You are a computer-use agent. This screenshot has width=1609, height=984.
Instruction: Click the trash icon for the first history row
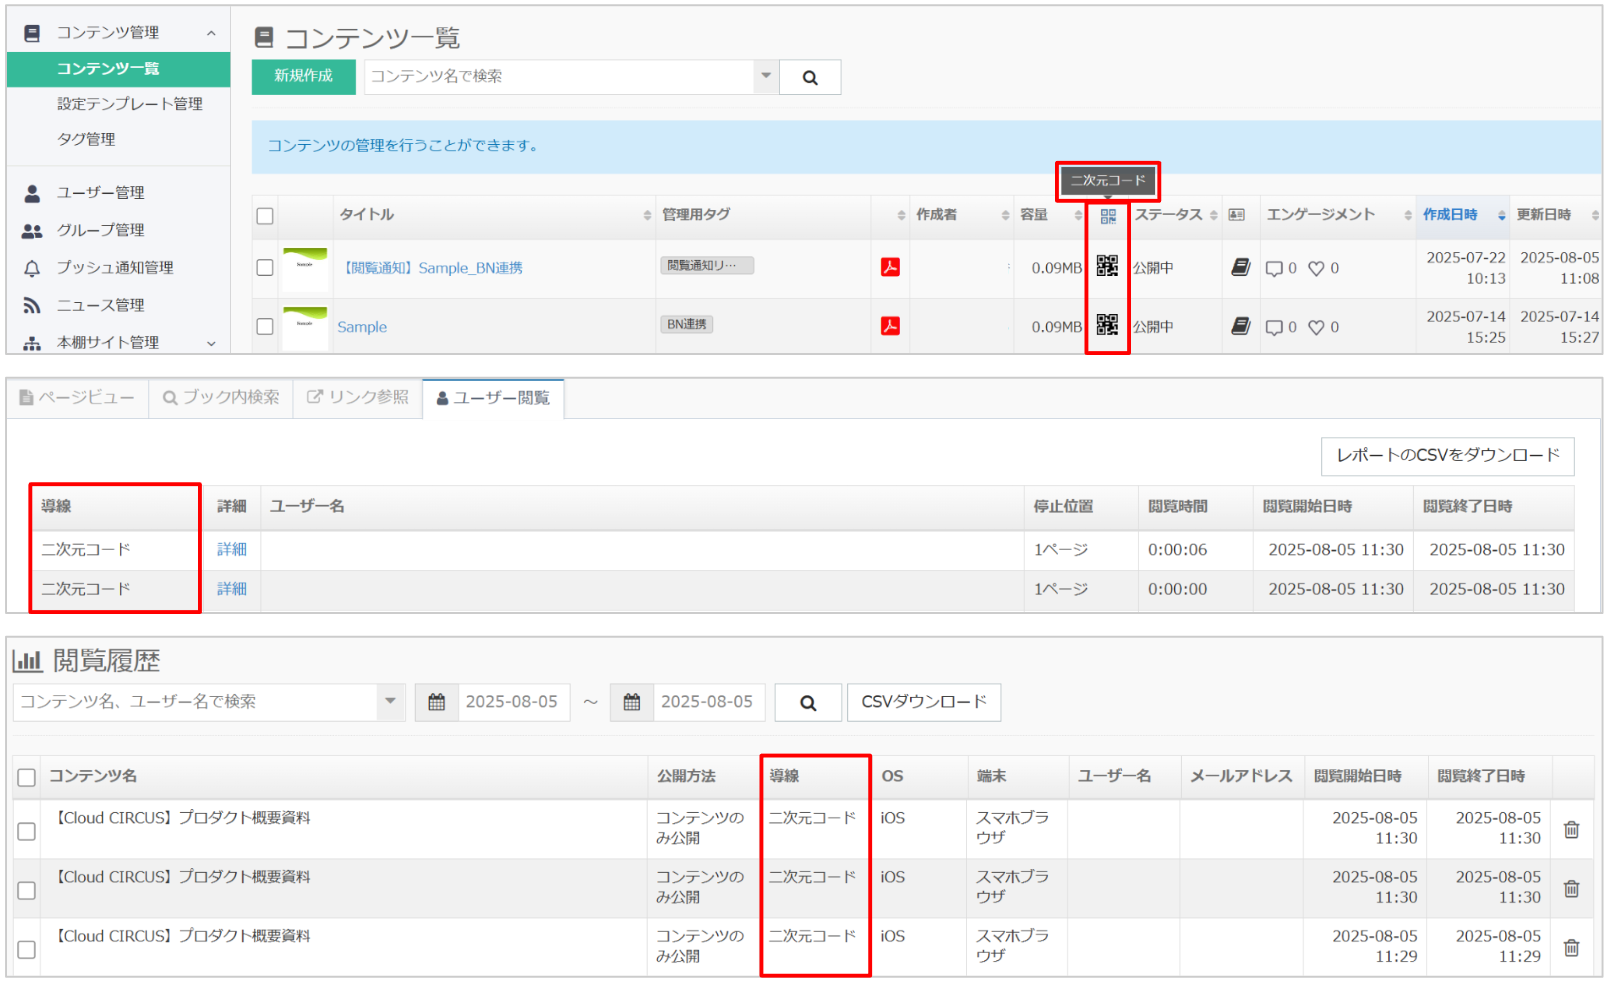(1571, 829)
